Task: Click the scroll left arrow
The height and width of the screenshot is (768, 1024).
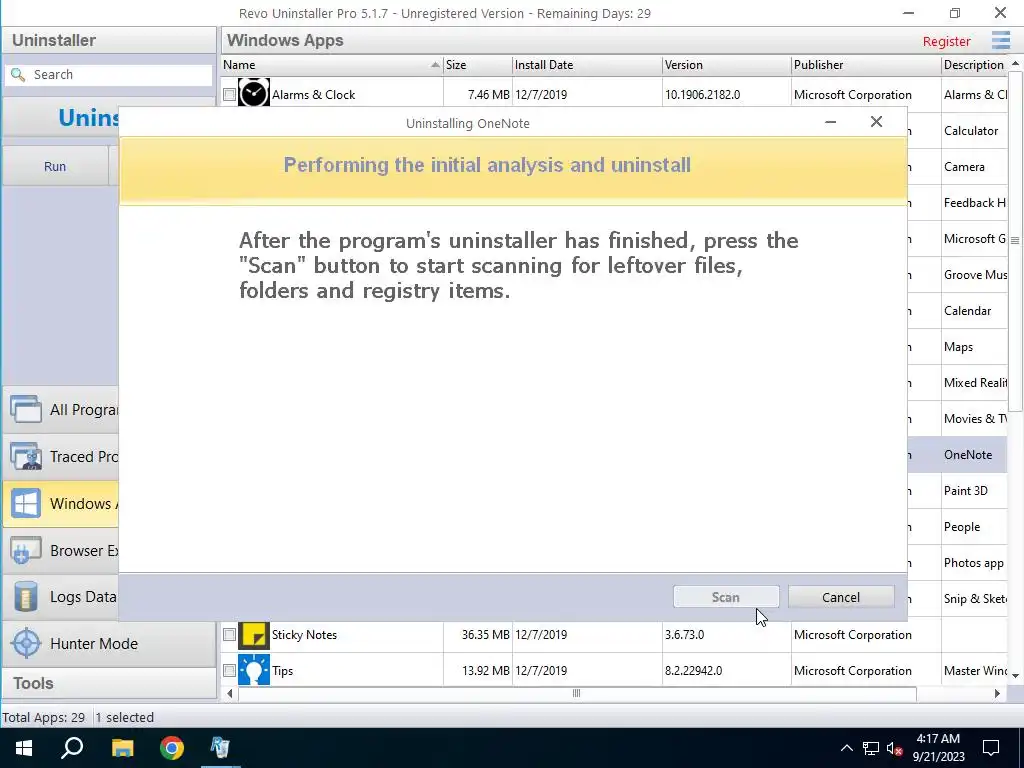Action: pos(229,694)
